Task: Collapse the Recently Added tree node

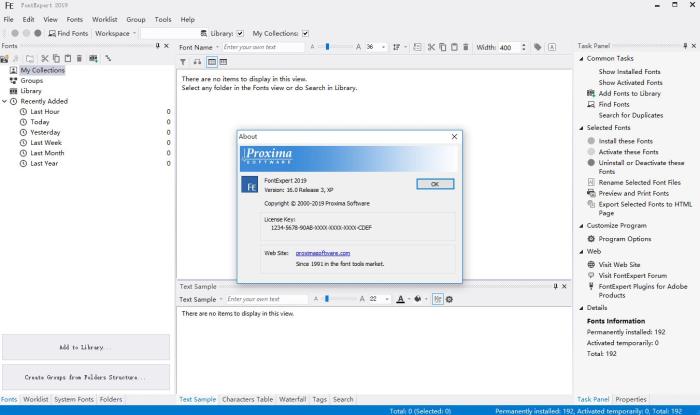Action: click(4, 101)
